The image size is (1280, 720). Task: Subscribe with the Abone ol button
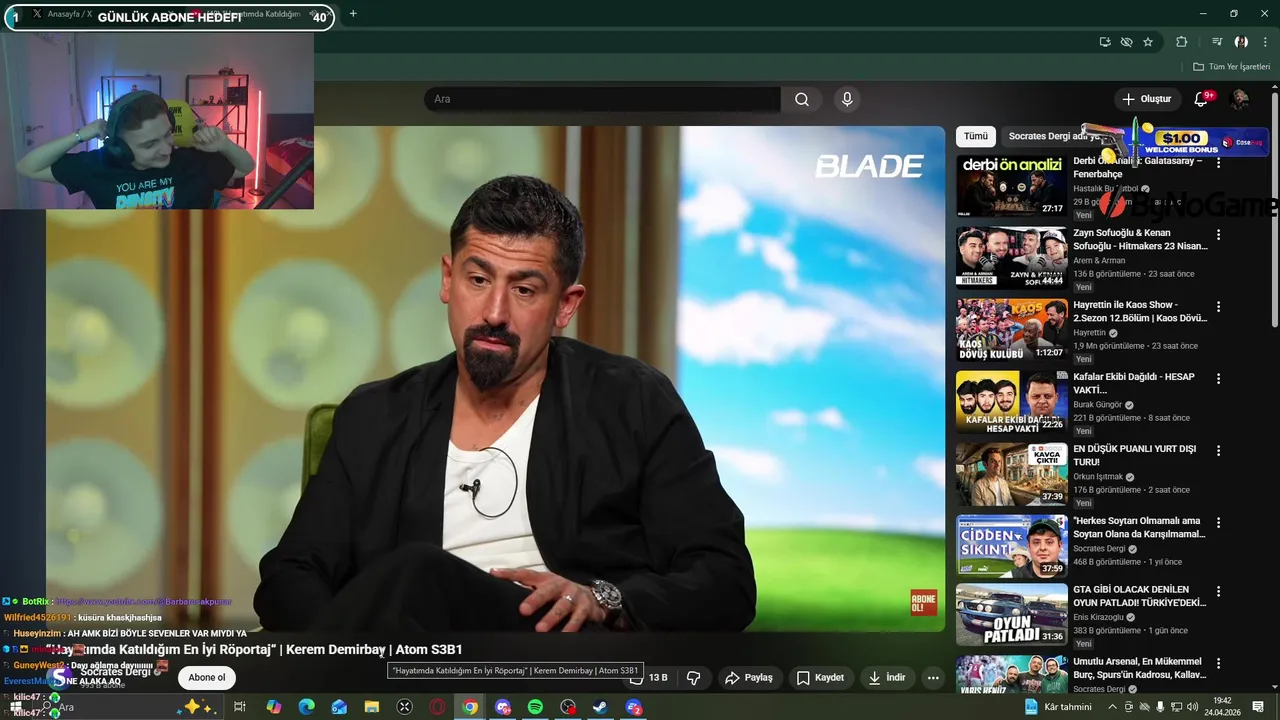coord(207,678)
